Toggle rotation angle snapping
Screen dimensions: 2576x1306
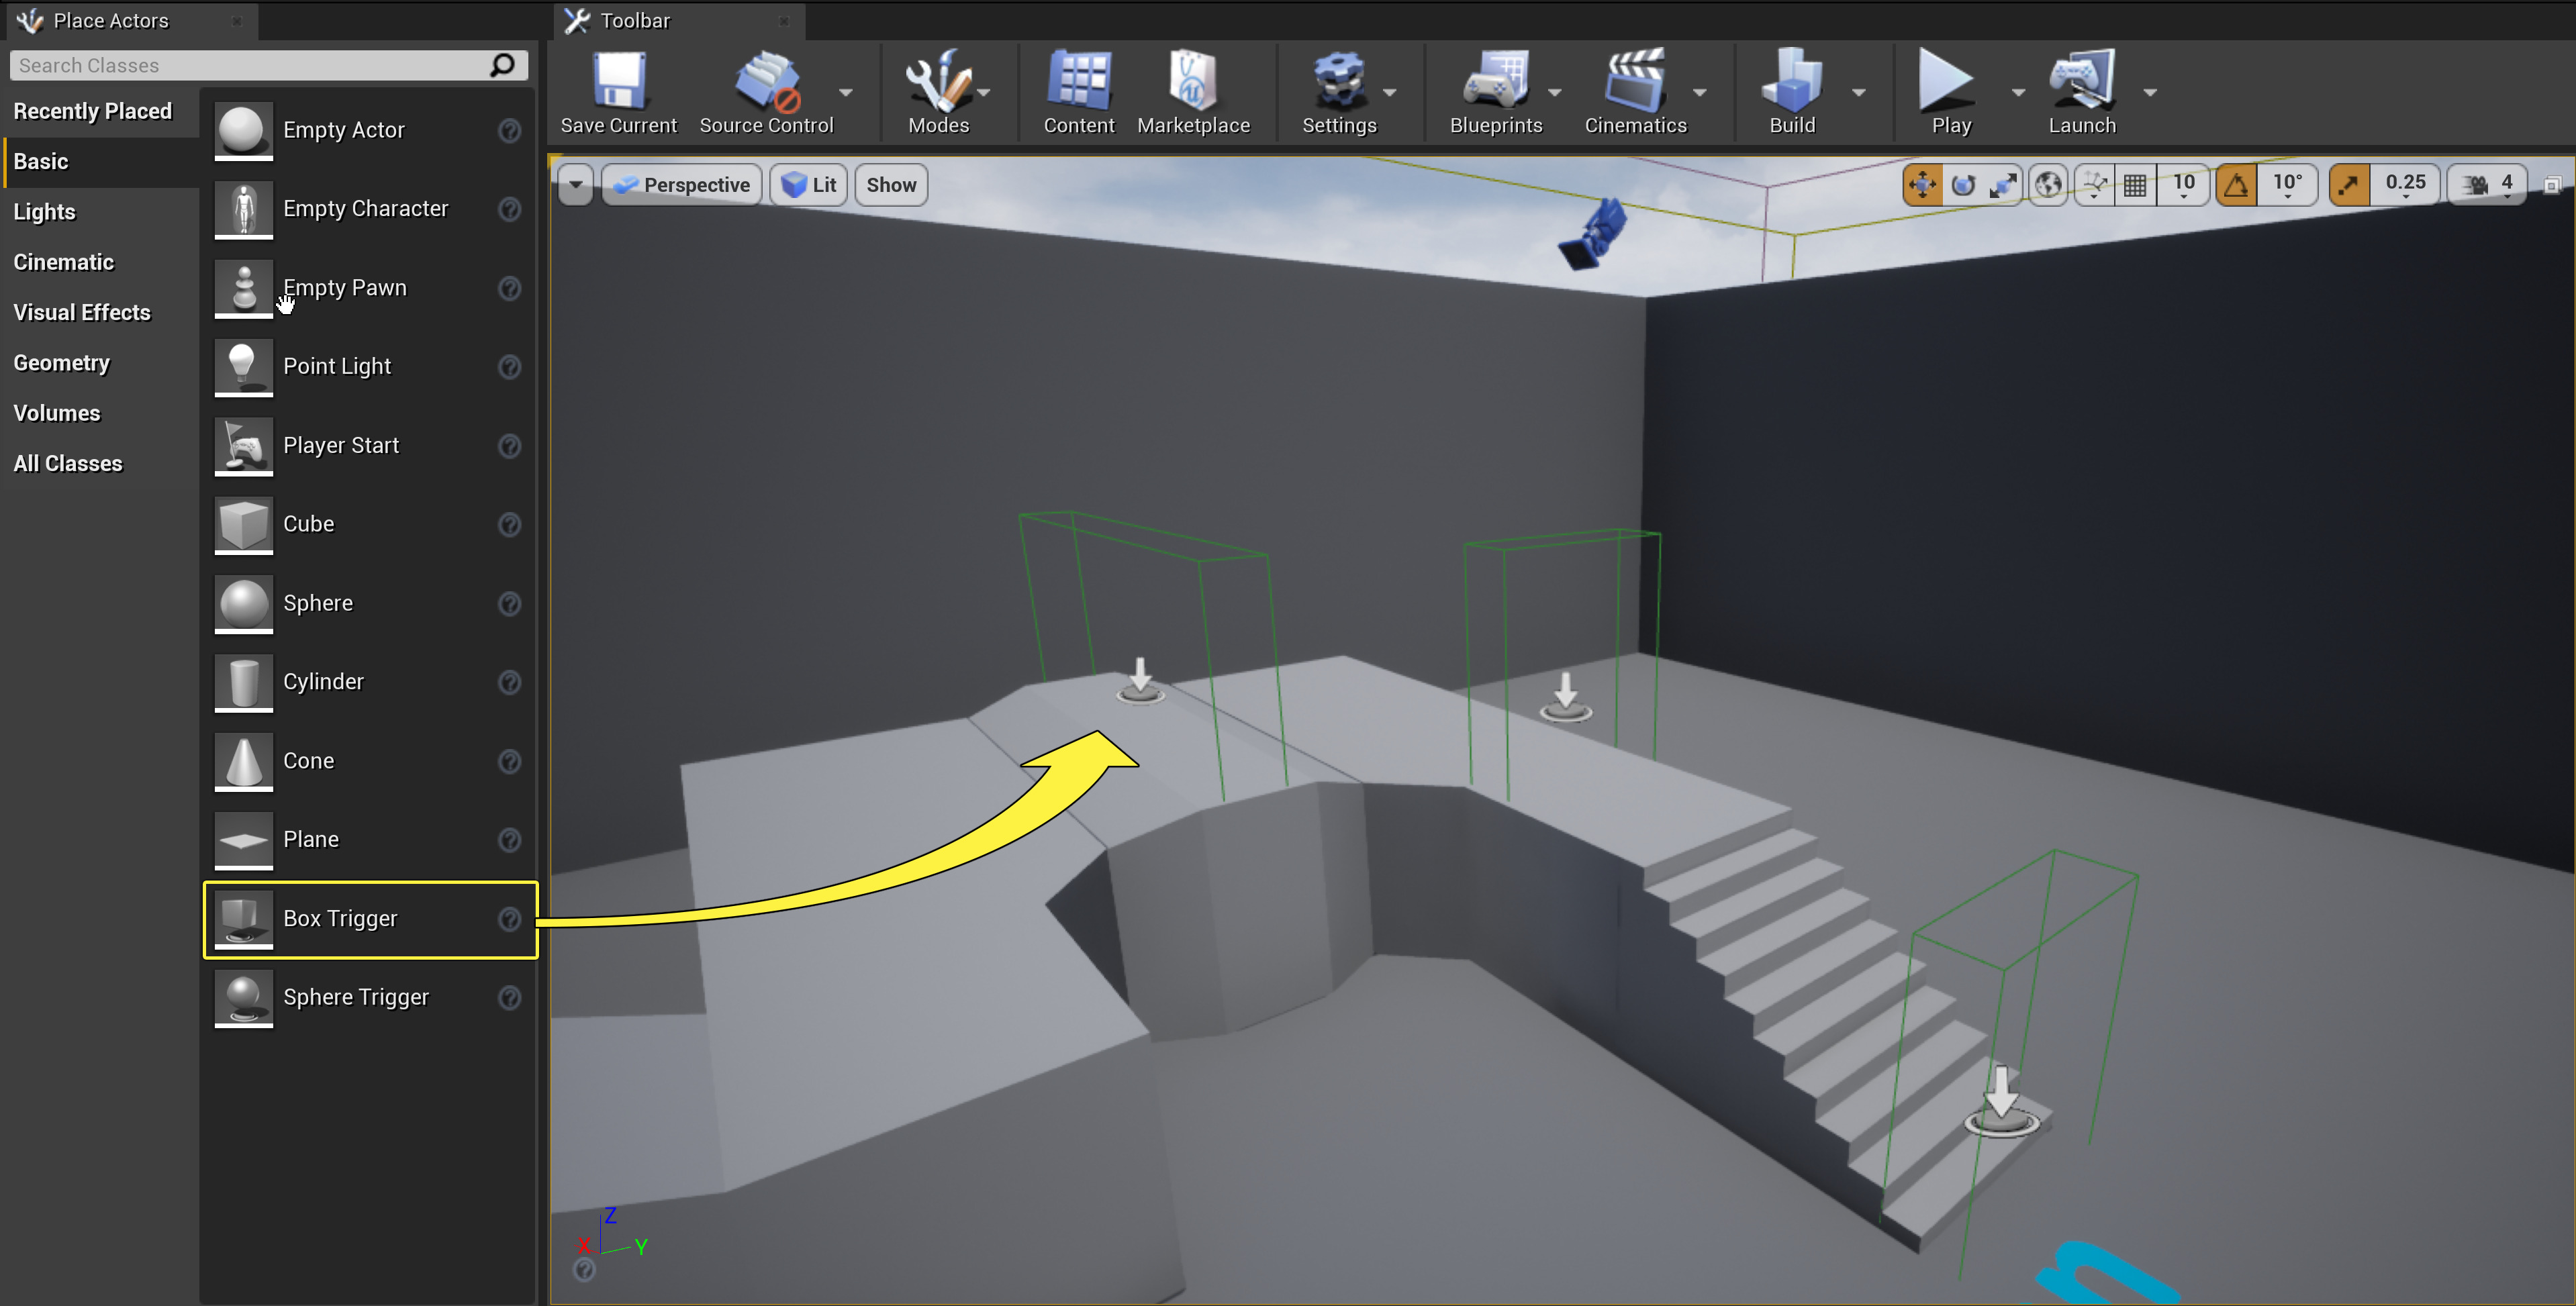(x=2236, y=185)
